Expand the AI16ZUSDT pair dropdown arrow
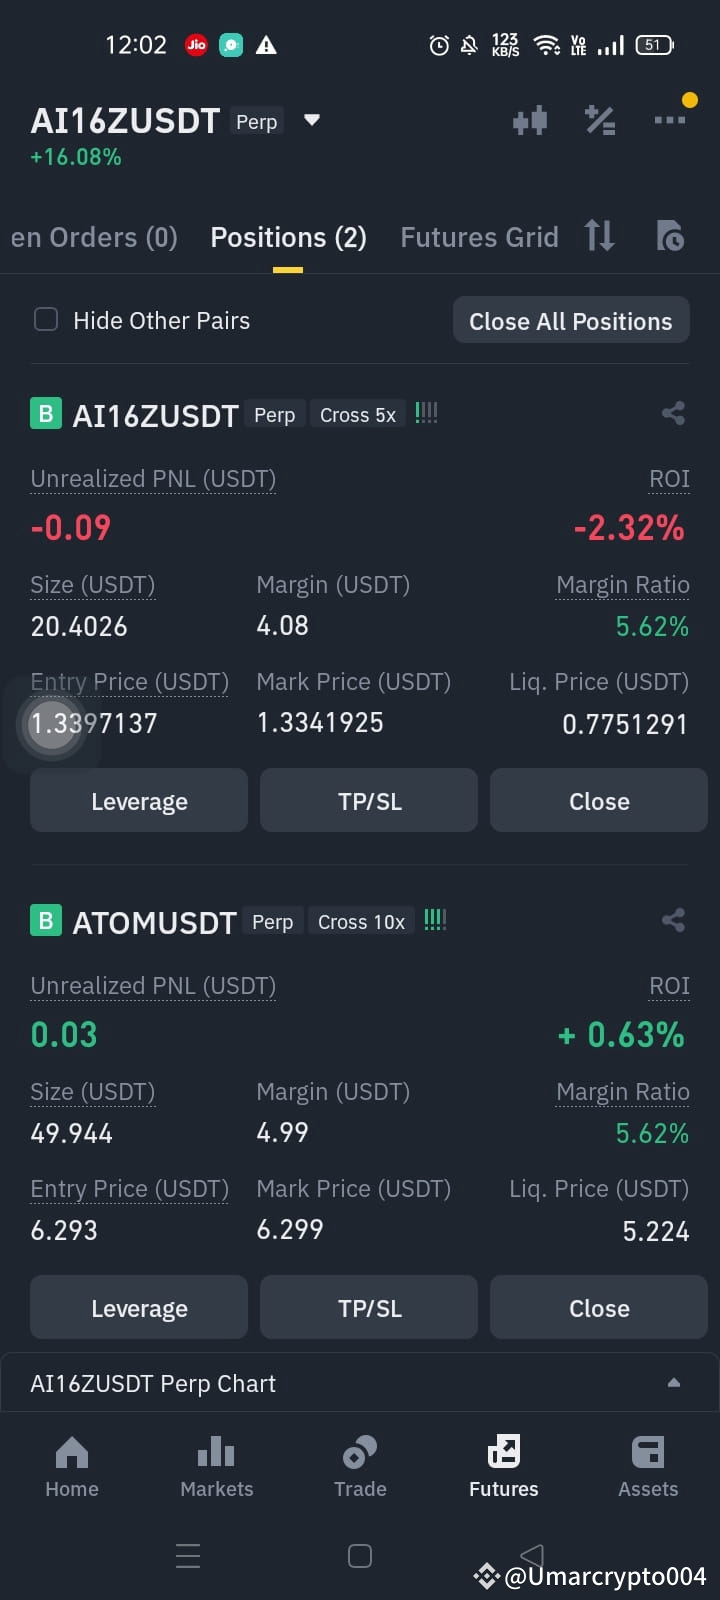720x1600 pixels. tap(312, 120)
